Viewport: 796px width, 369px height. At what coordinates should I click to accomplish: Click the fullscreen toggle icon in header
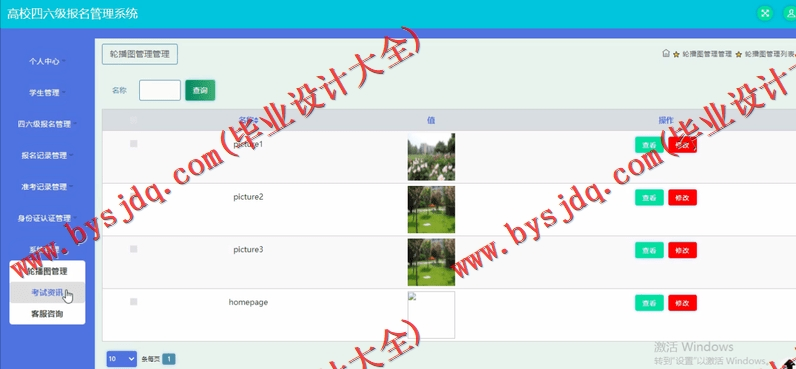[765, 13]
